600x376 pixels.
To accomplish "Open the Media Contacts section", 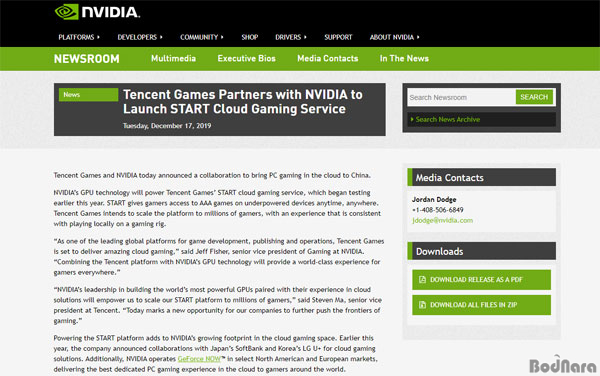I will point(328,59).
